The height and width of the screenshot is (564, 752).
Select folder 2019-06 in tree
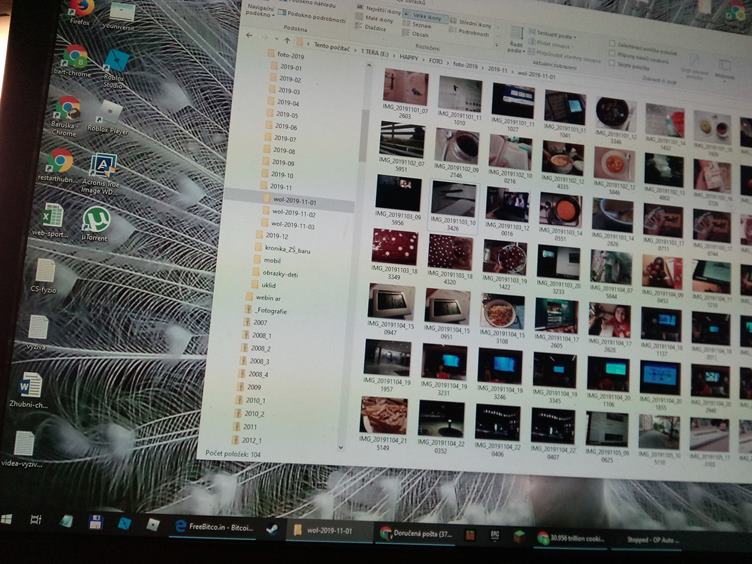point(281,127)
